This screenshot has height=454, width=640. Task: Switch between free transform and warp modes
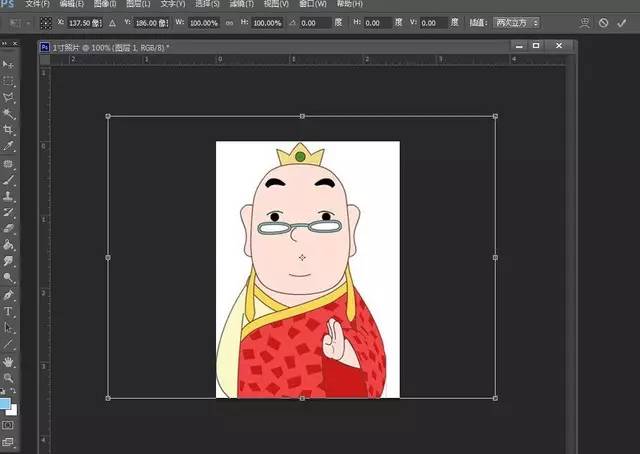[x=584, y=23]
